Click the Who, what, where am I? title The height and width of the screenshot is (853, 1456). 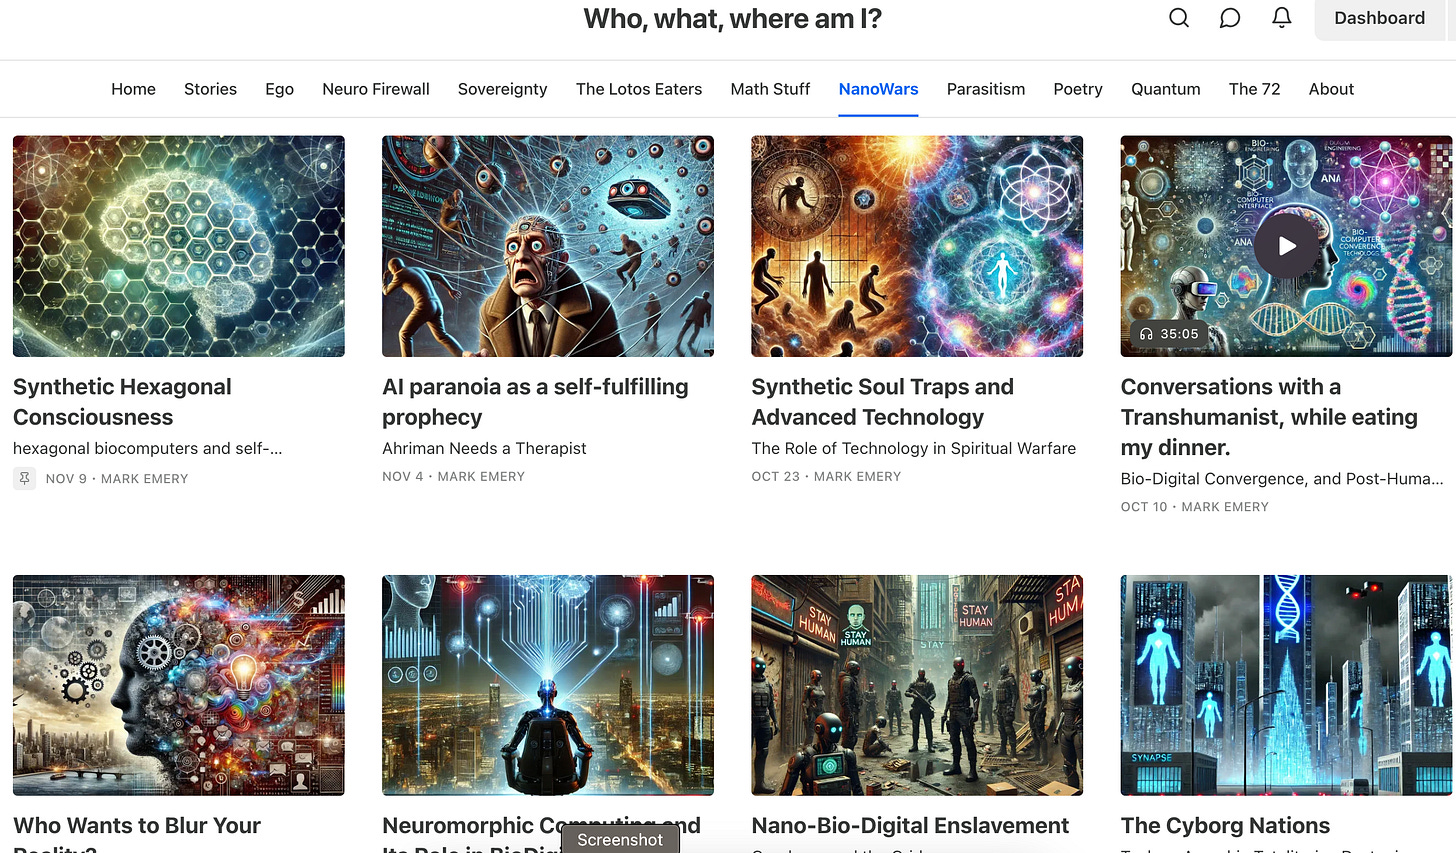click(732, 18)
